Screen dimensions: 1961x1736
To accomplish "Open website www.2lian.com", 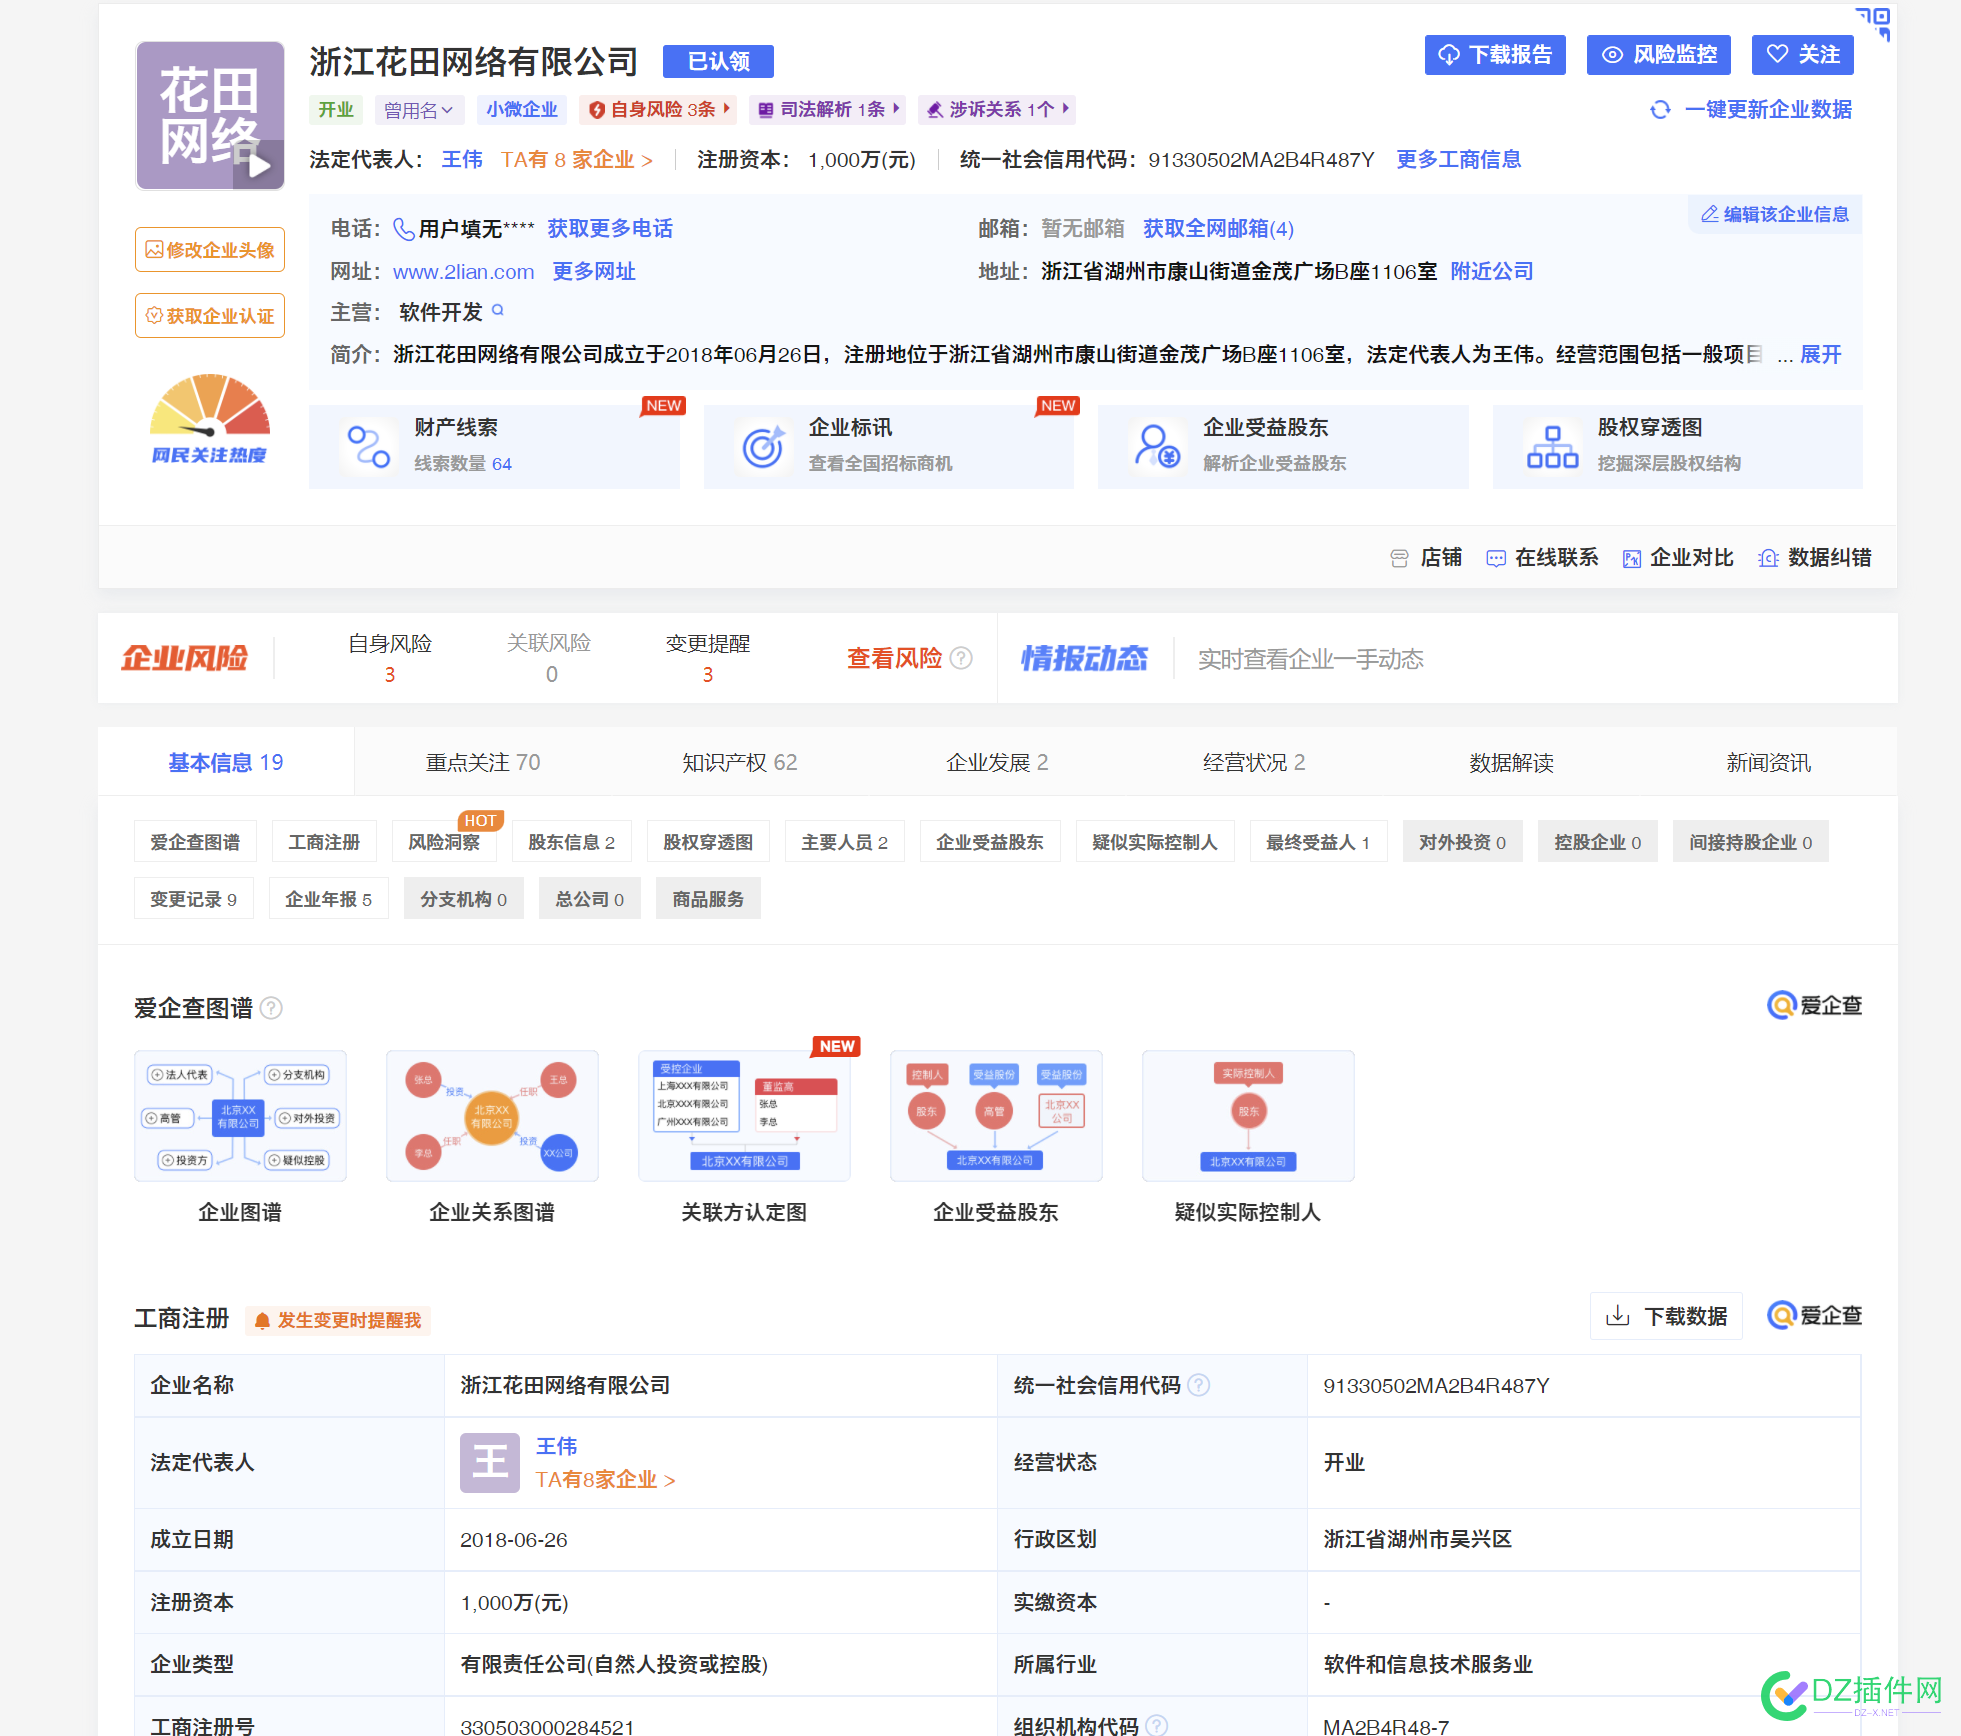I will coord(463,272).
